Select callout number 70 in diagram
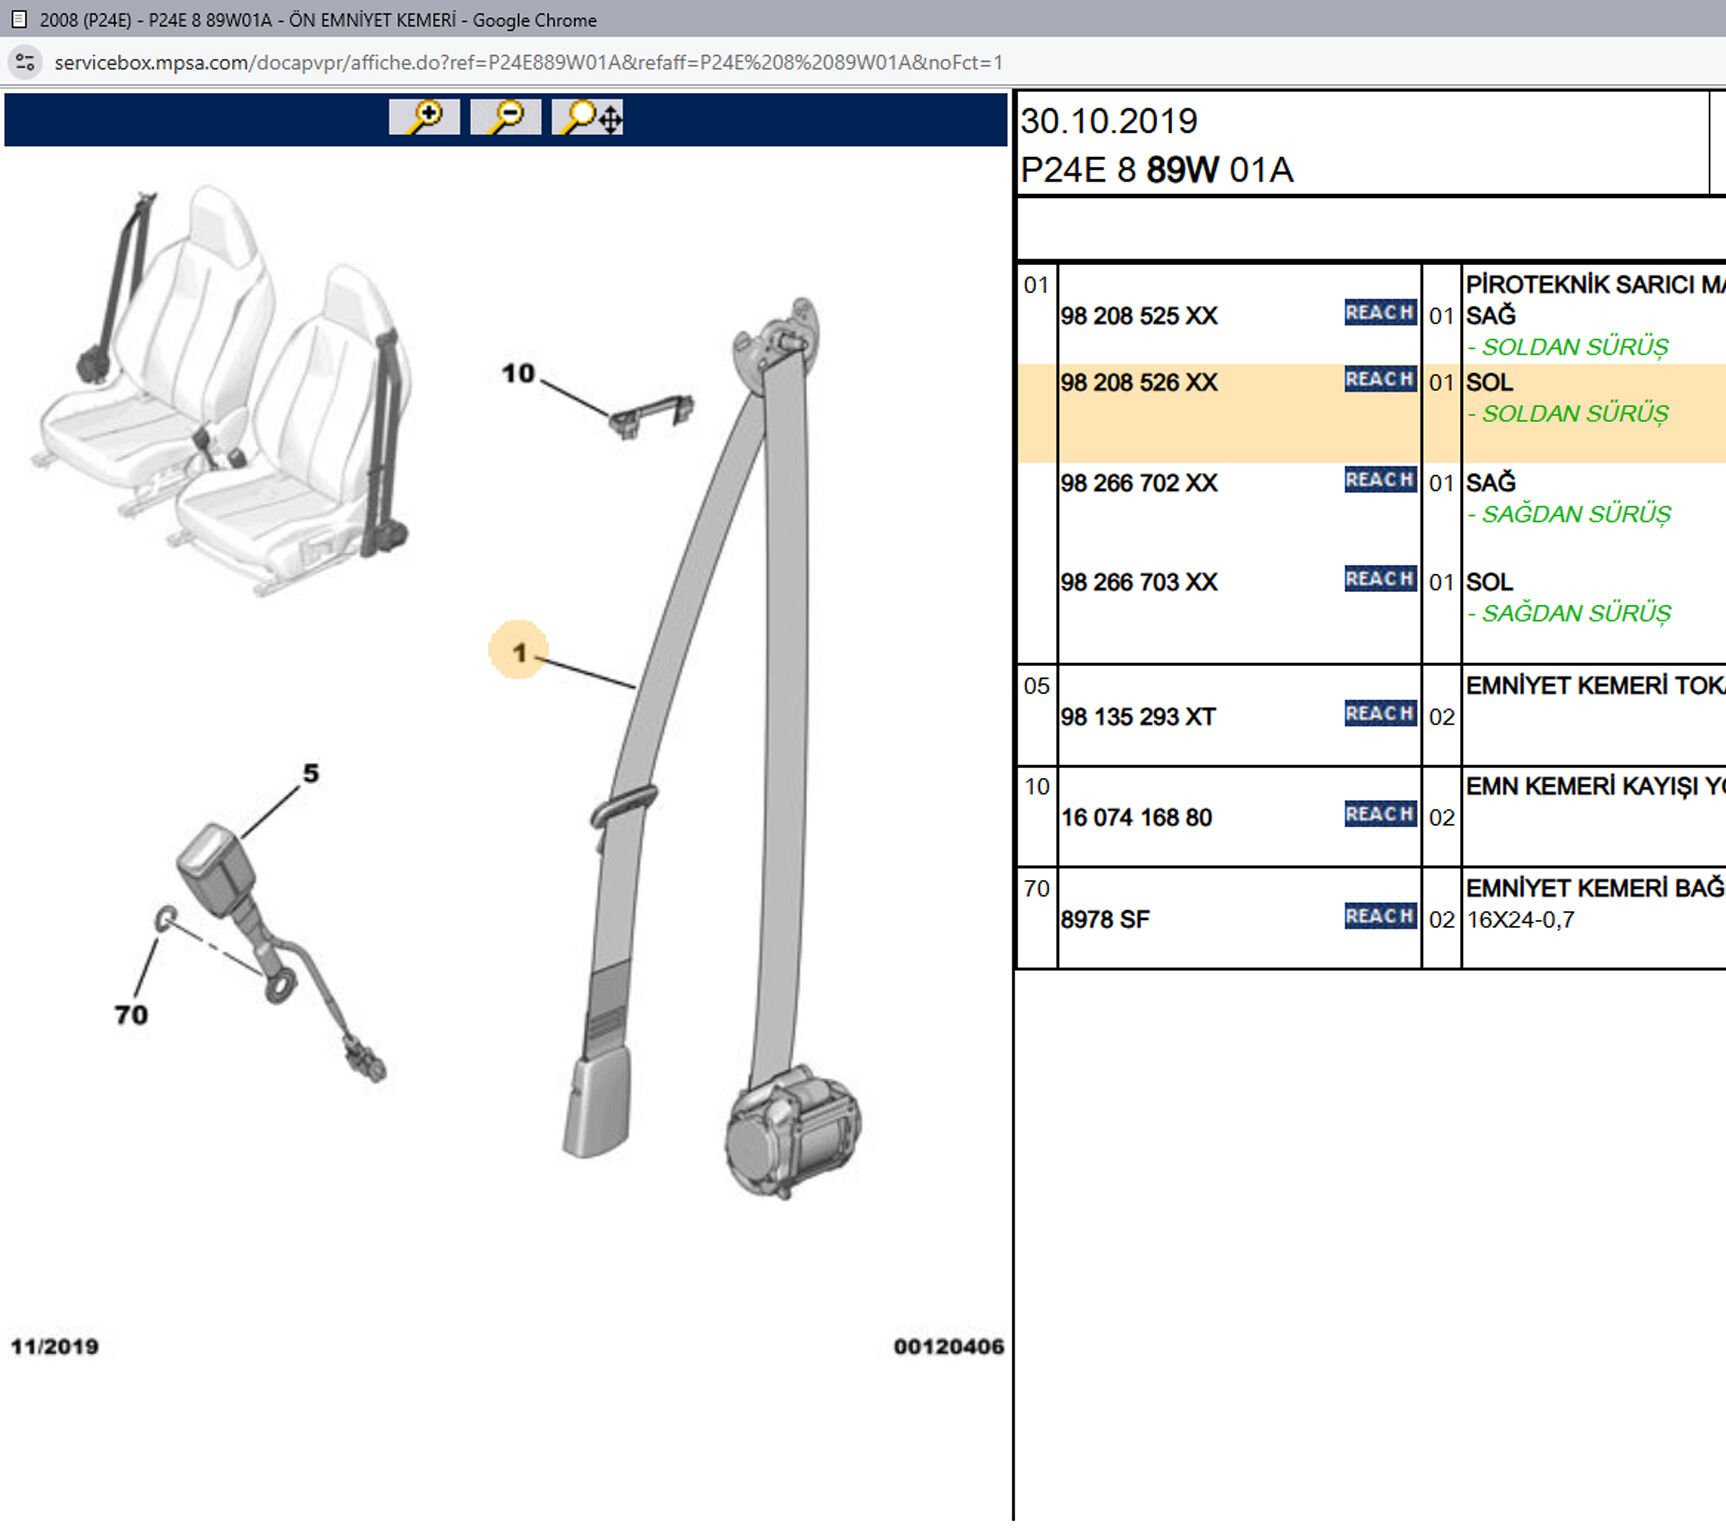The height and width of the screenshot is (1536, 1726). pyautogui.click(x=131, y=1015)
